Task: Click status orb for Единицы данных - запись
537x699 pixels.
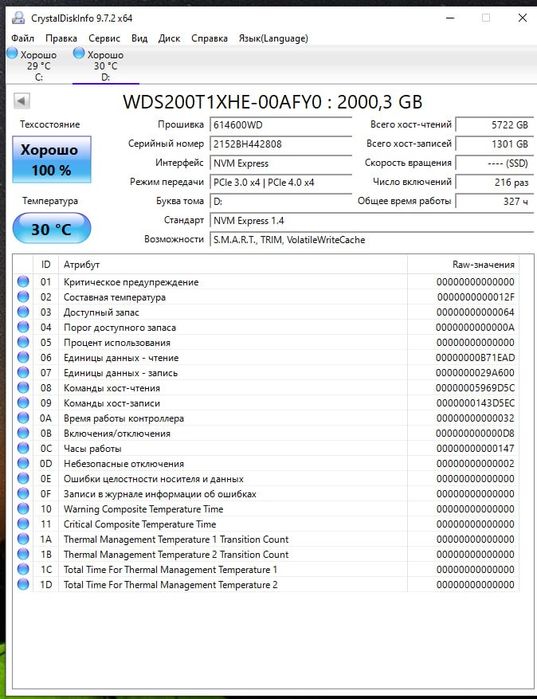Action: point(23,373)
